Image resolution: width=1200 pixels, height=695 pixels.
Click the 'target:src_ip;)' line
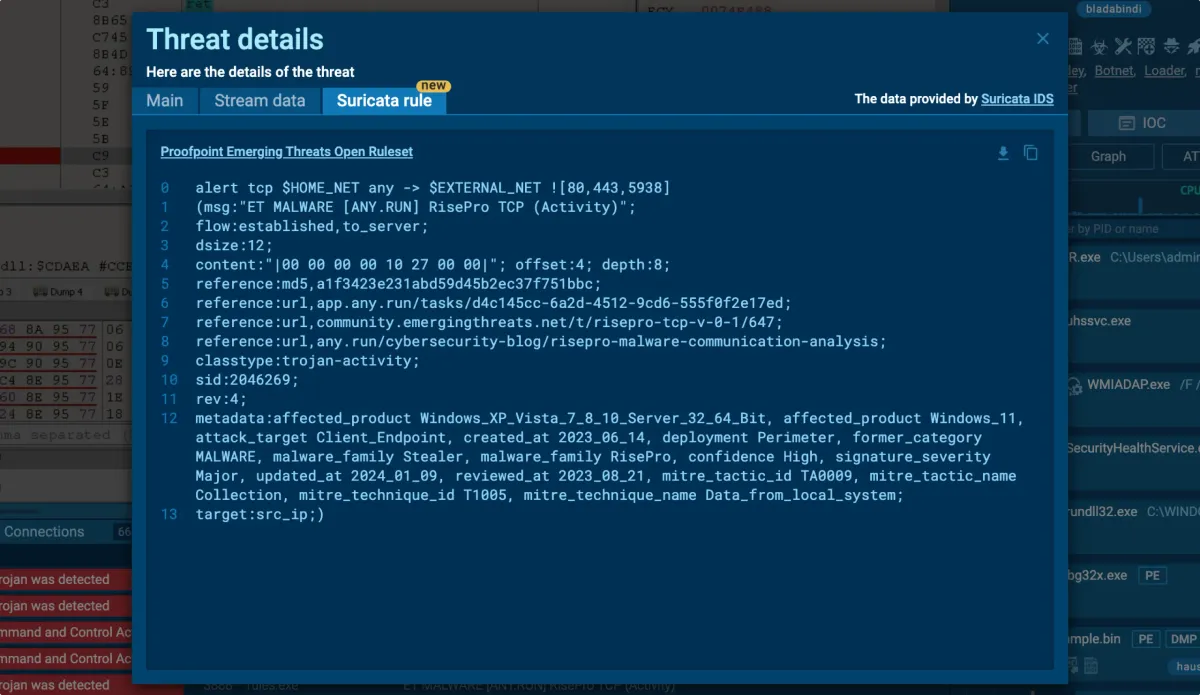260,515
